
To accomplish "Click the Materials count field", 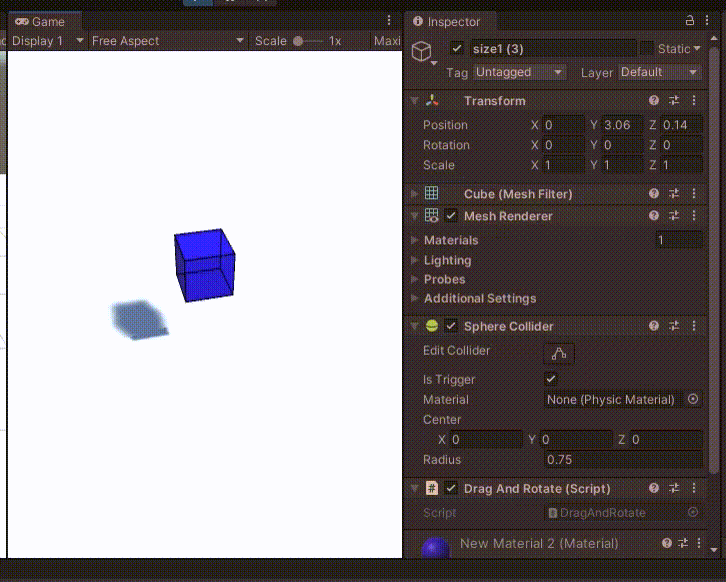I will (x=679, y=240).
